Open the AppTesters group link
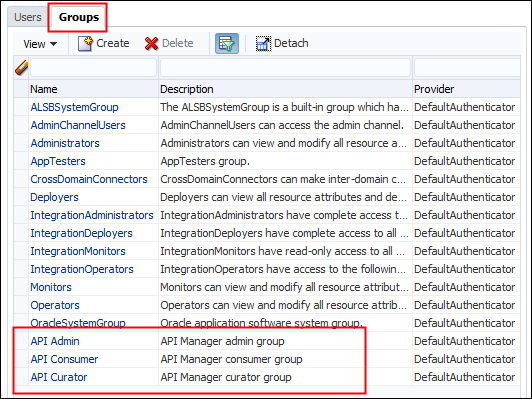Screen dimensions: 532x399 tap(58, 161)
